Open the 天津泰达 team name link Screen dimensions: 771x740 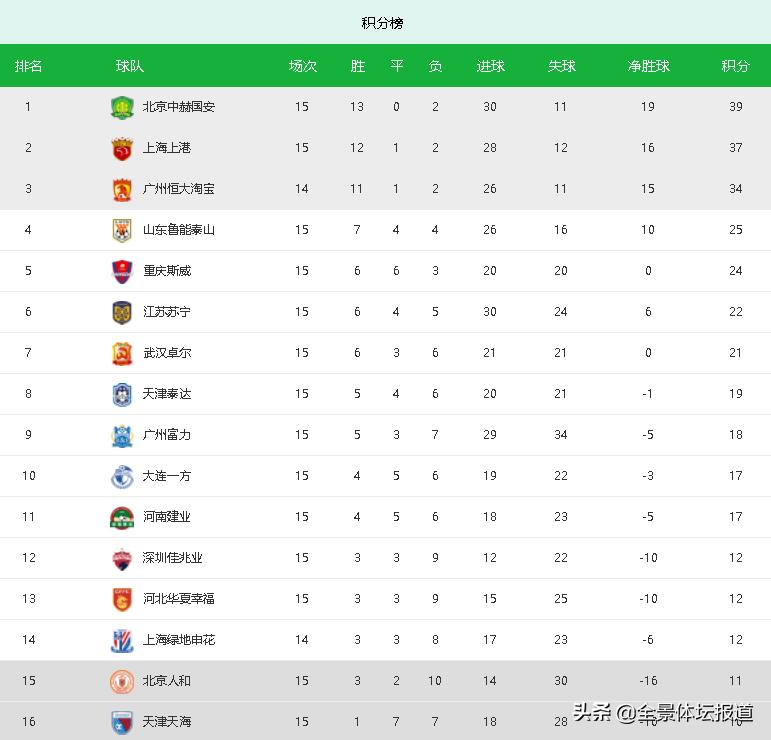click(167, 394)
